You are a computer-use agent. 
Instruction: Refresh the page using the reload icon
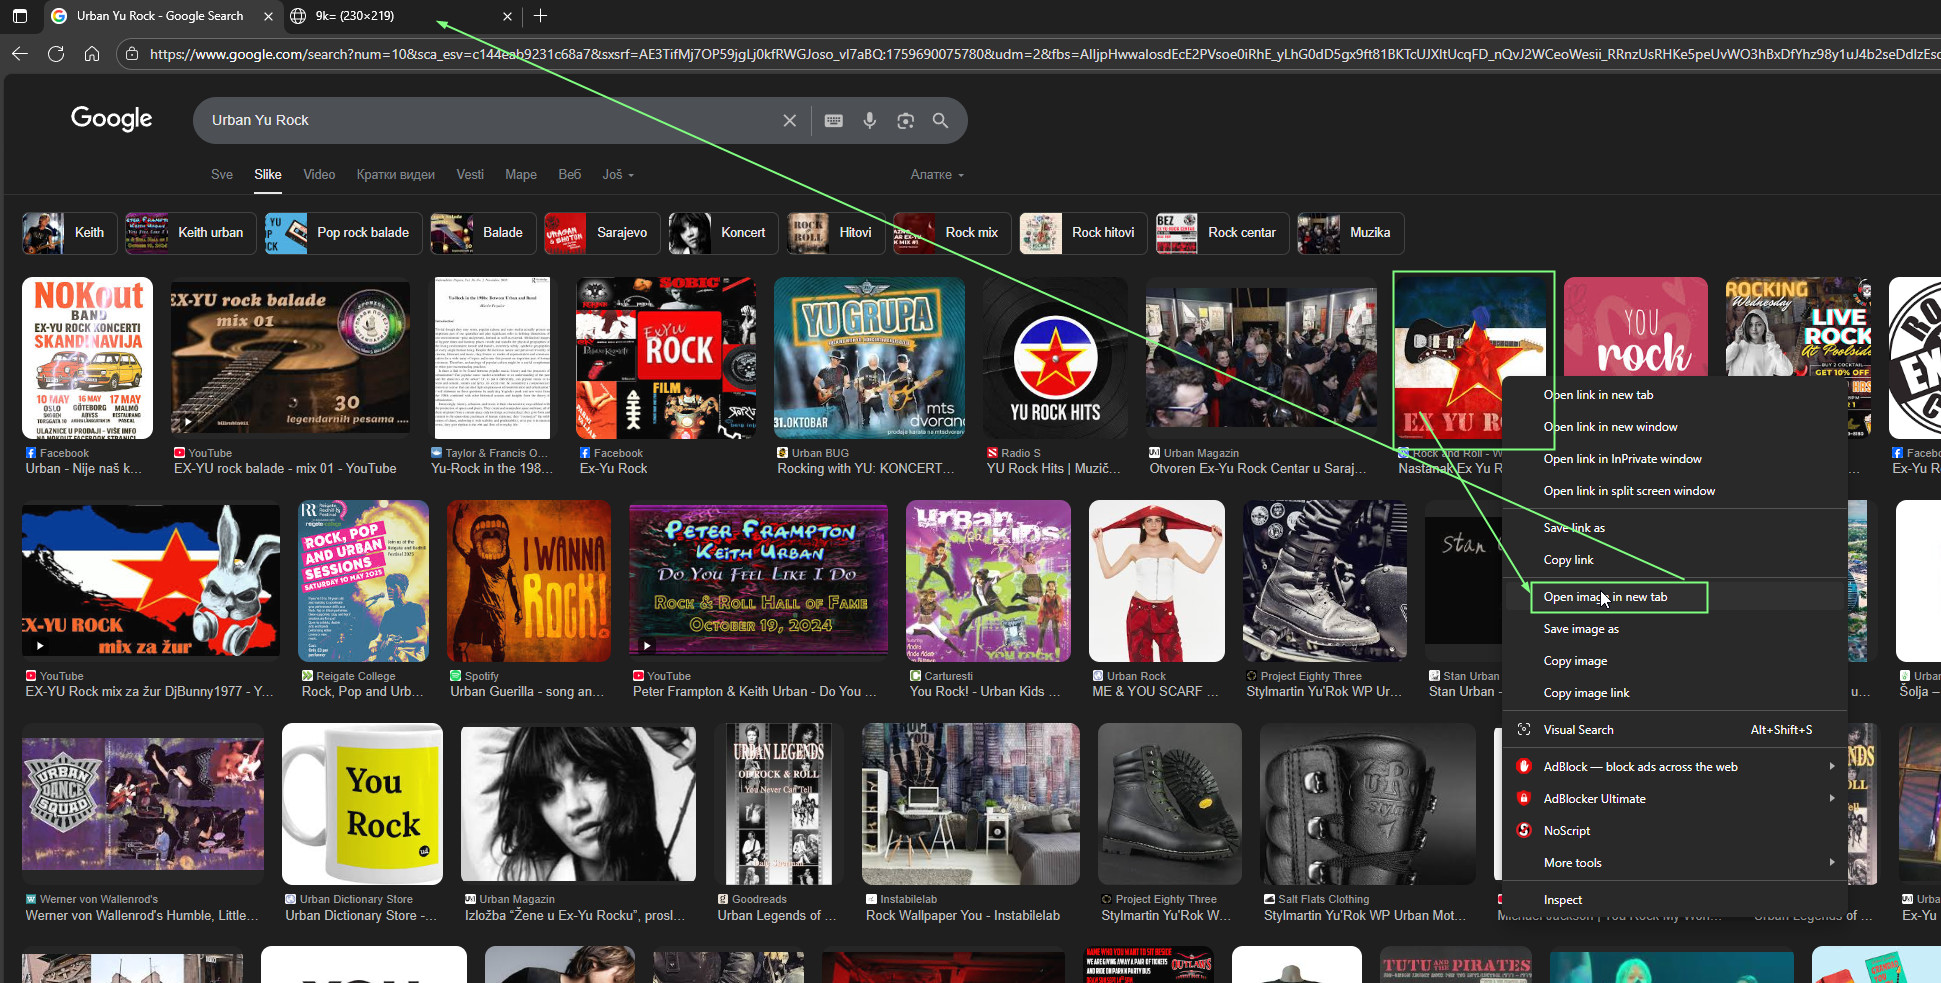coord(56,54)
